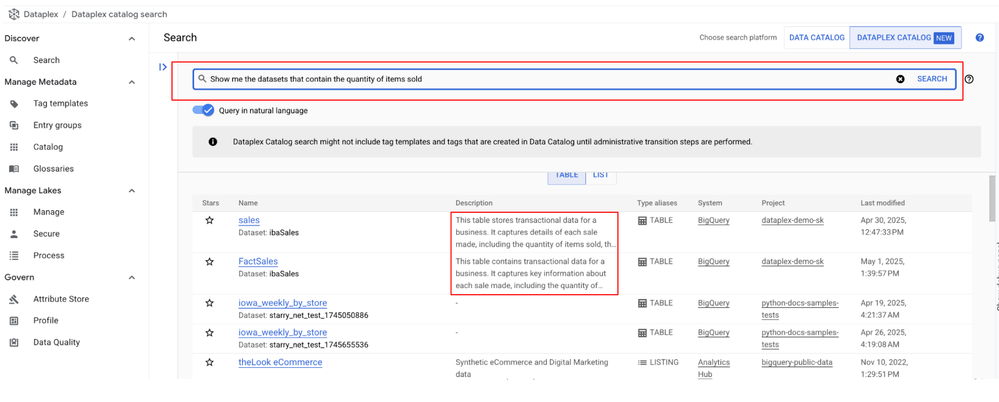
Task: Star the theLook eCommerce entry
Action: pyautogui.click(x=210, y=363)
